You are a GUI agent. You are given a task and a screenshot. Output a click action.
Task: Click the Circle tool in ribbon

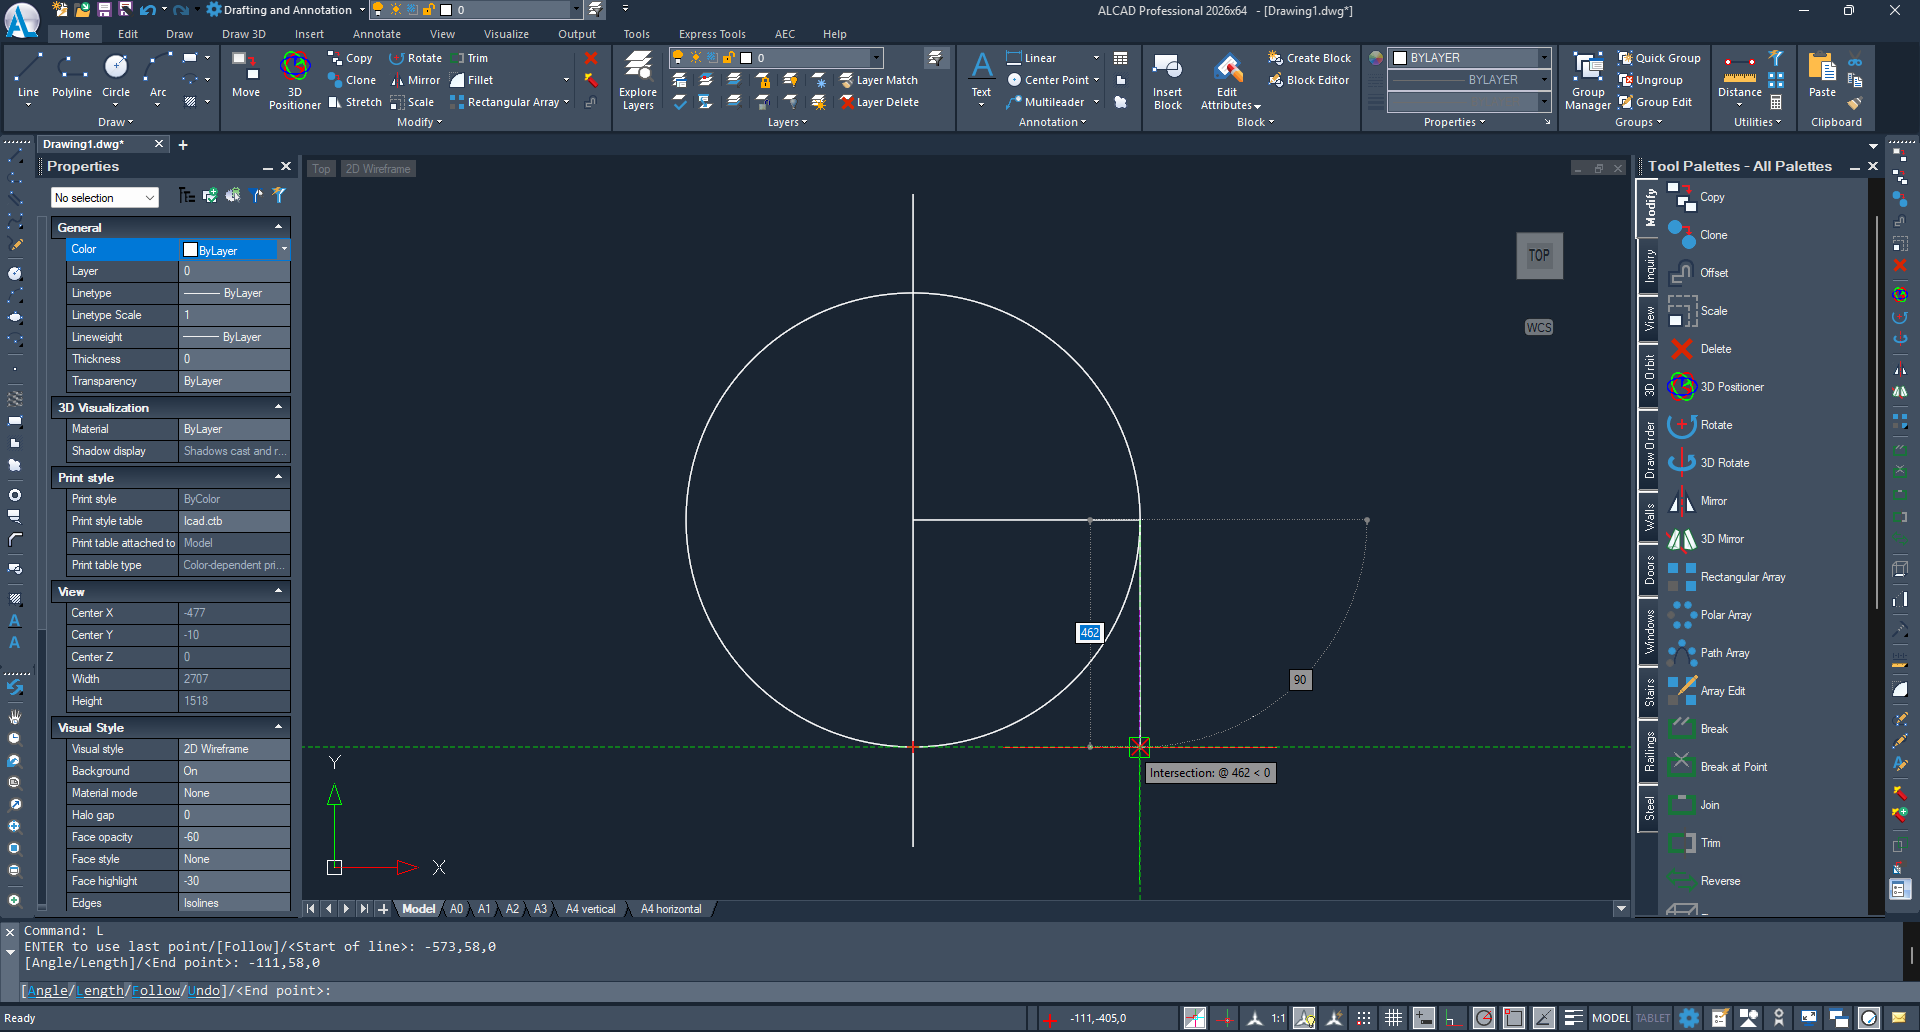[116, 76]
